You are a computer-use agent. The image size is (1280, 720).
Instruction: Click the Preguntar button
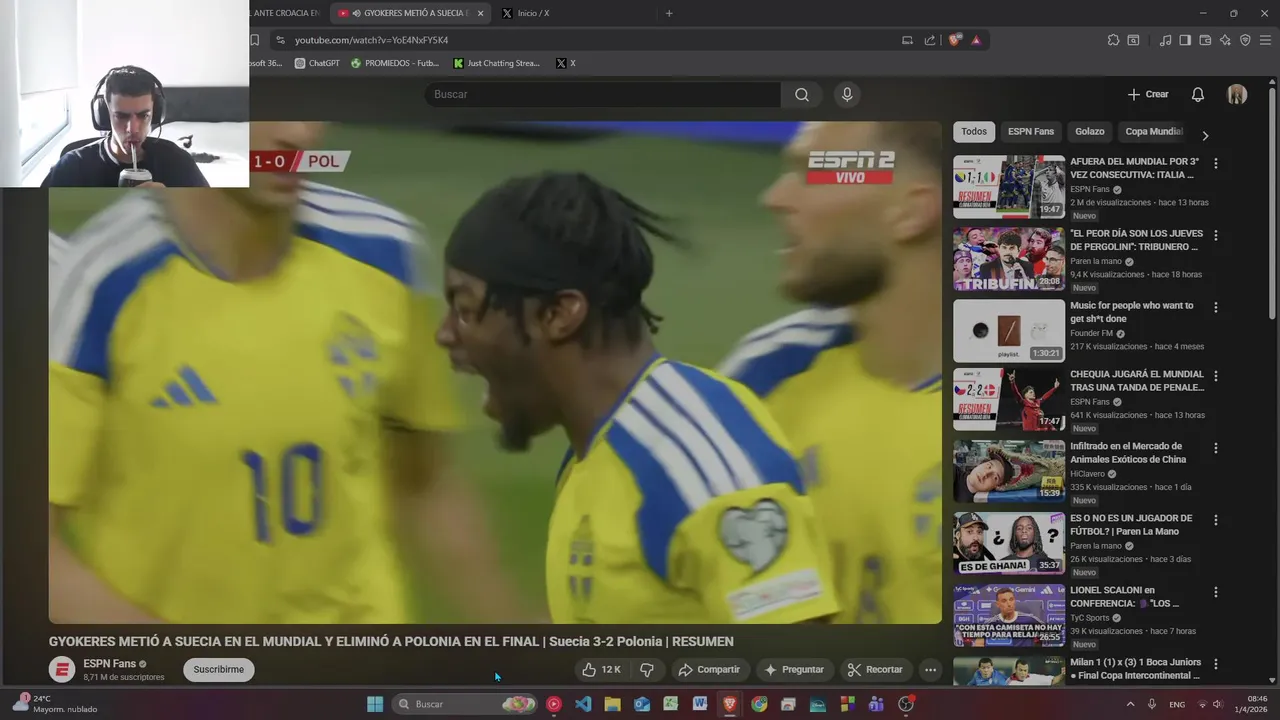(x=794, y=669)
